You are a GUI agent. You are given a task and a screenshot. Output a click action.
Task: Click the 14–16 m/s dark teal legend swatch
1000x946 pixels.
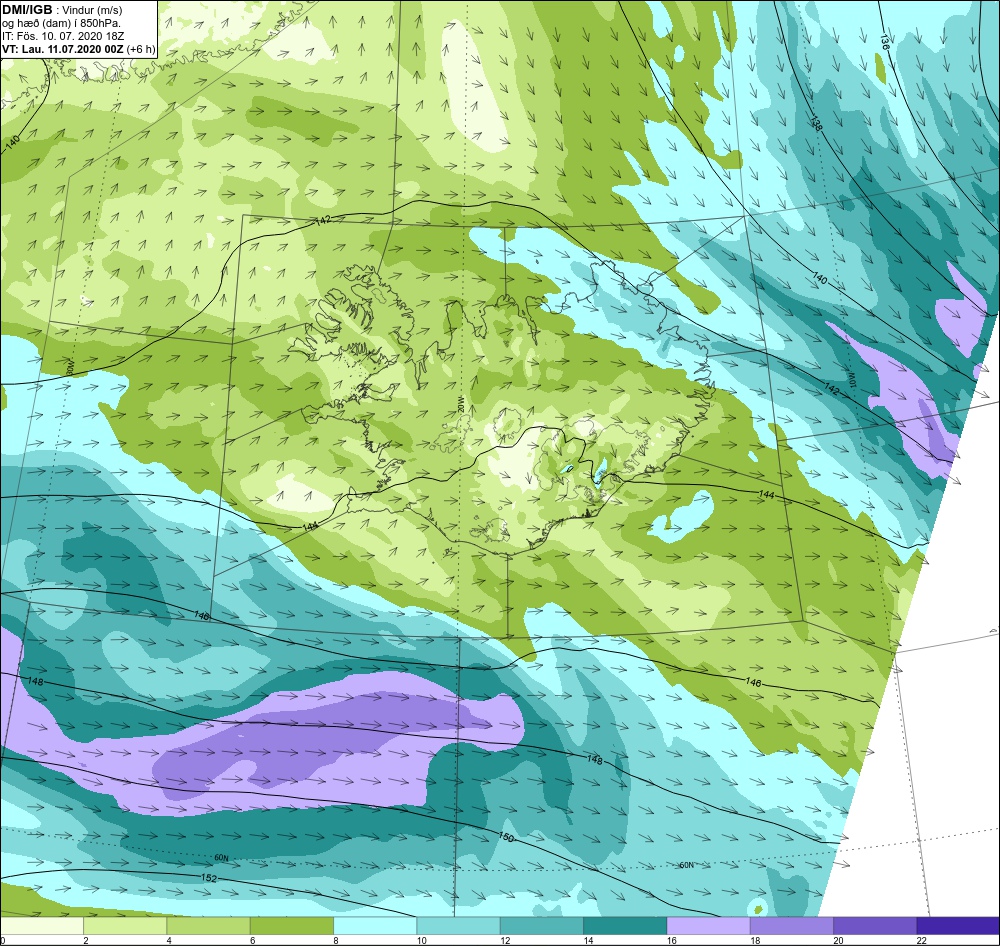[x=624, y=925]
